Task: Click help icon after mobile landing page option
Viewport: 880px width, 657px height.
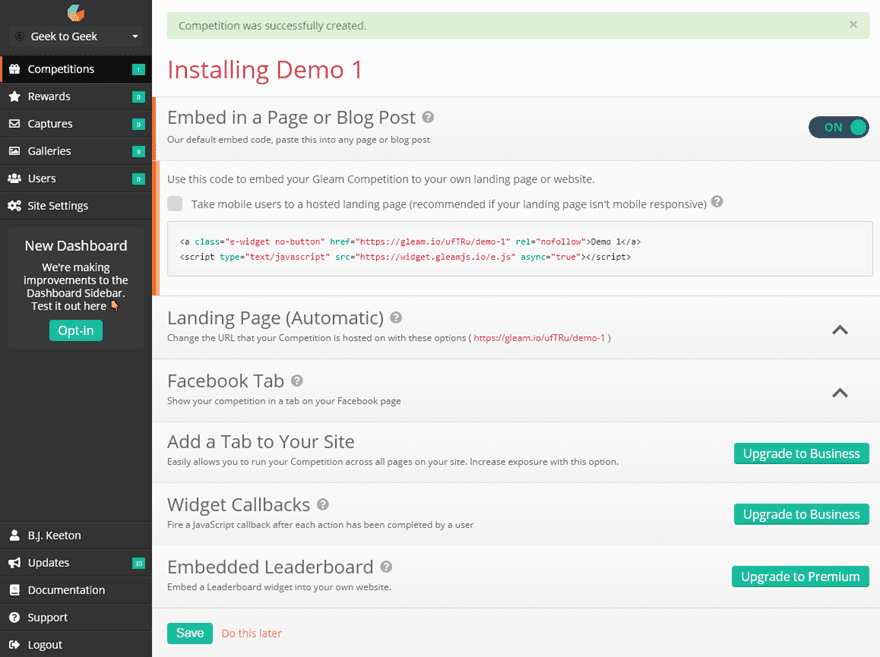Action: click(x=717, y=201)
